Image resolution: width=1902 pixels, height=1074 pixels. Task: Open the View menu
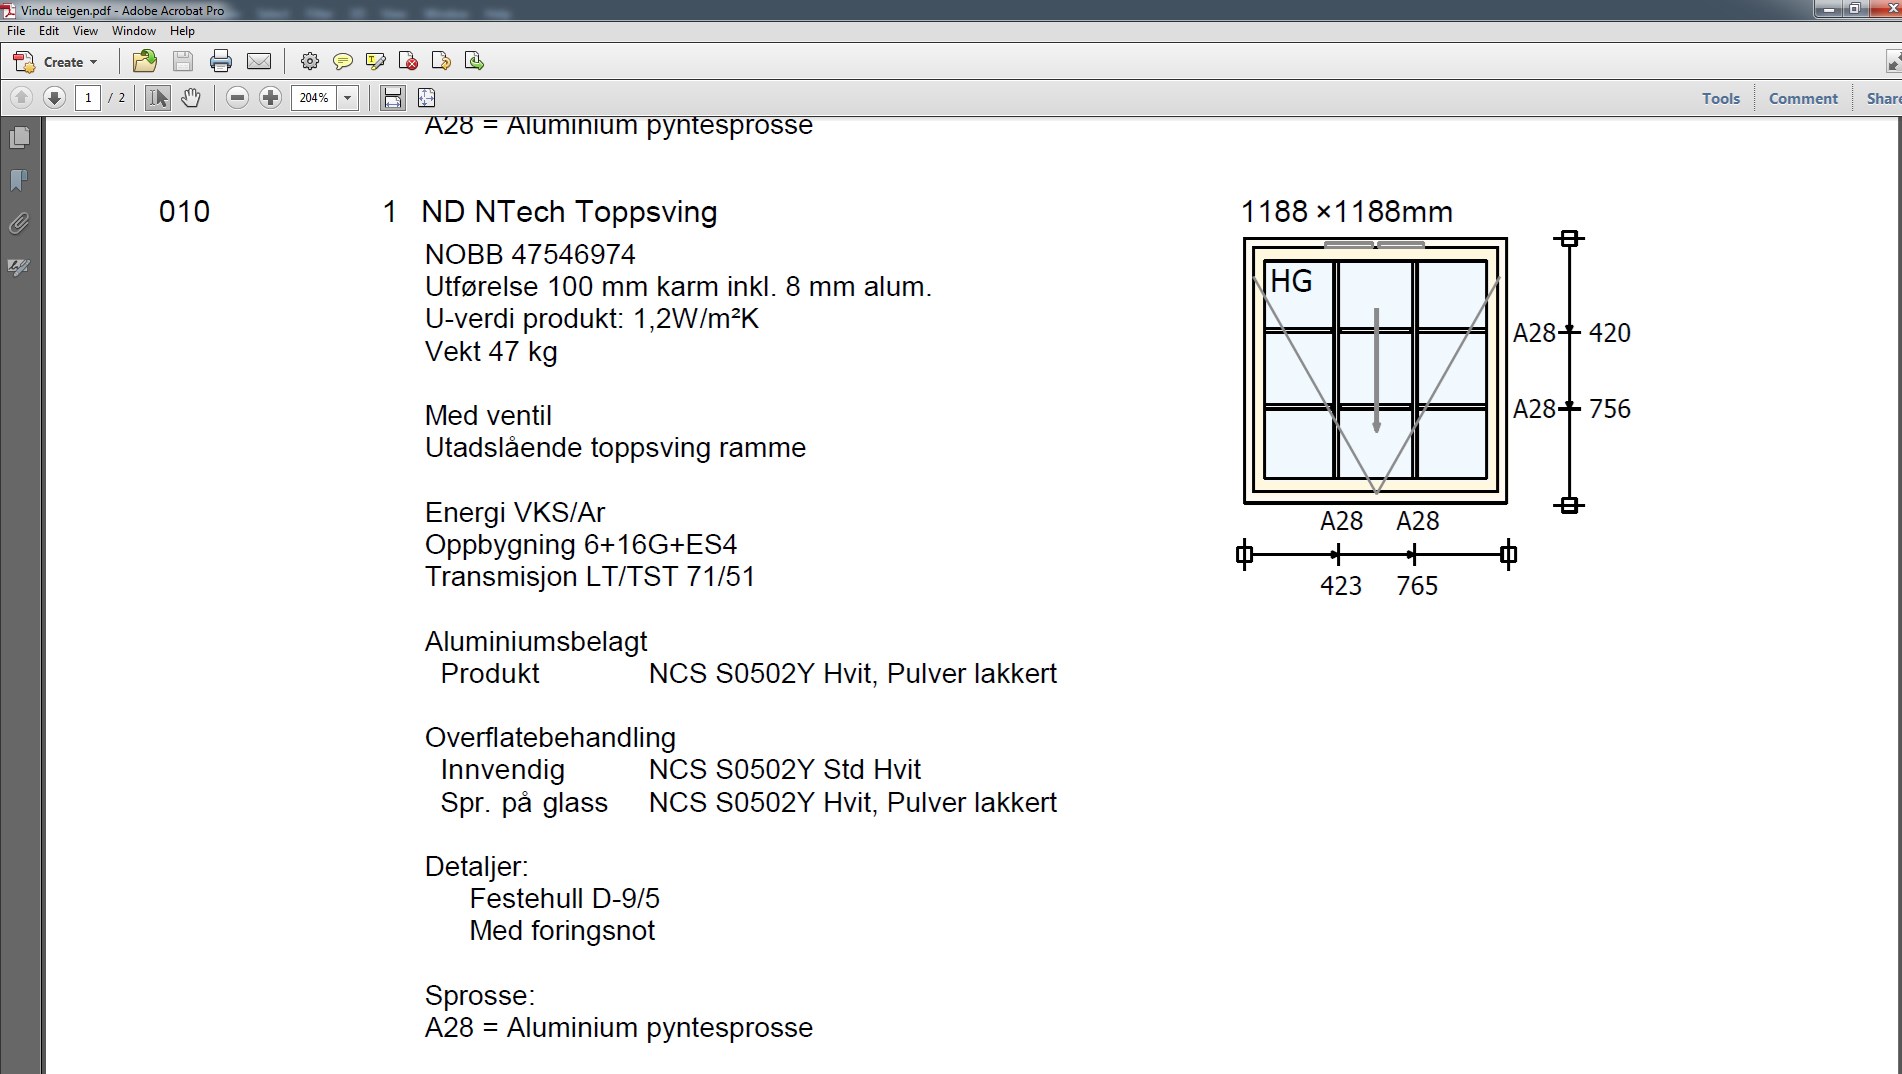coord(85,31)
